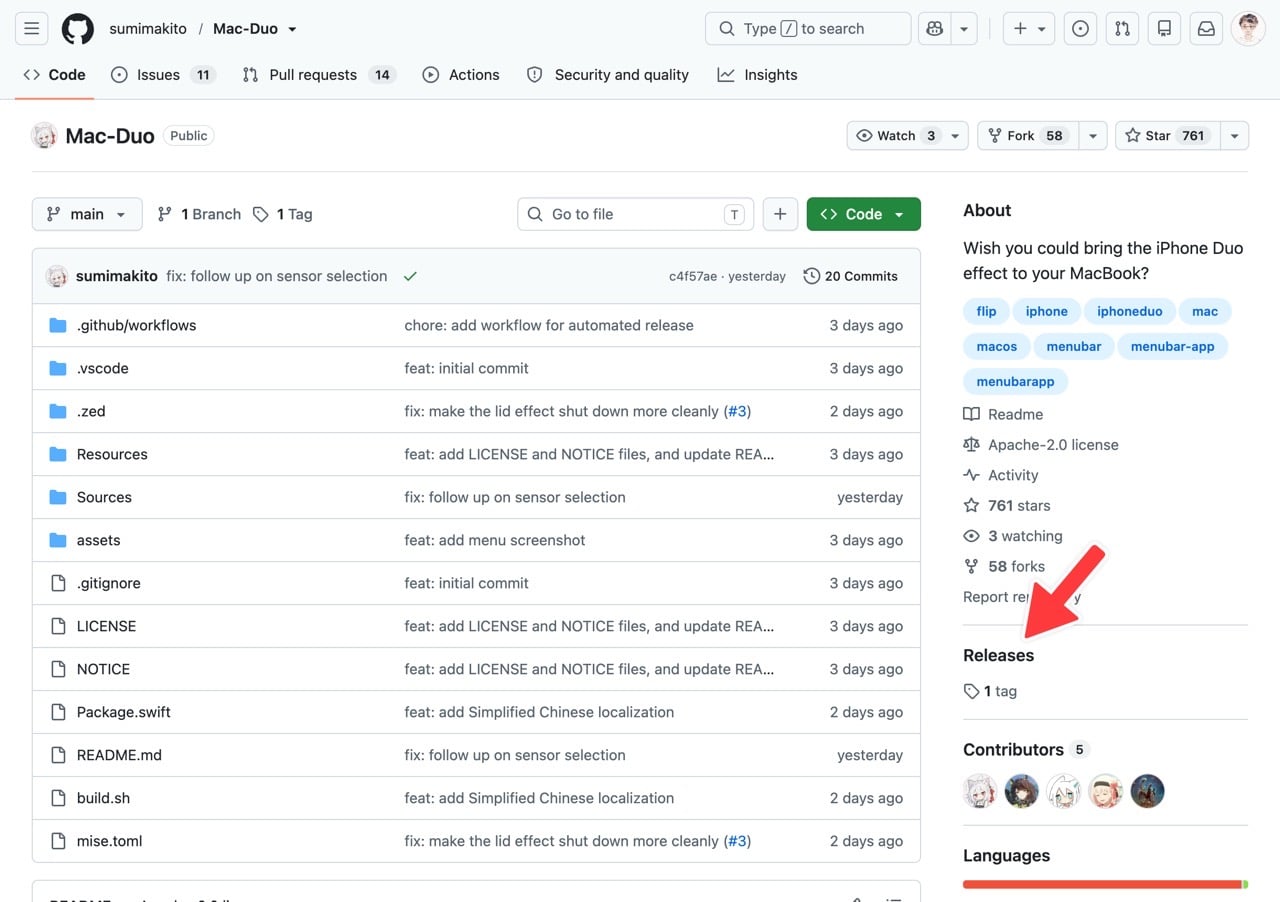Open the notifications inbox icon
Screen dimensions: 1280x902
tap(1206, 29)
